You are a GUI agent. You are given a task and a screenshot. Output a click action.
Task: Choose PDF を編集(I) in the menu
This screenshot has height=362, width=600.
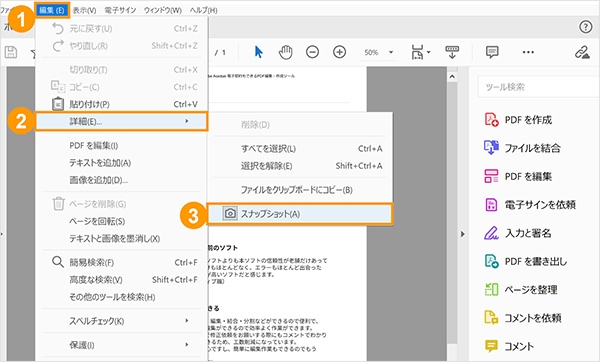tap(122, 146)
